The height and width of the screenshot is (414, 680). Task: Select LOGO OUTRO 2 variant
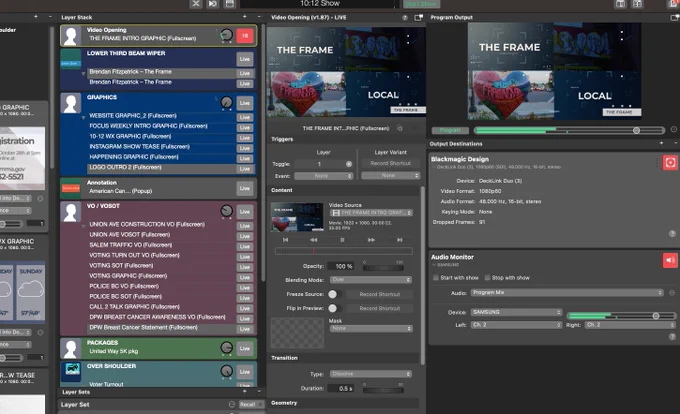125,167
